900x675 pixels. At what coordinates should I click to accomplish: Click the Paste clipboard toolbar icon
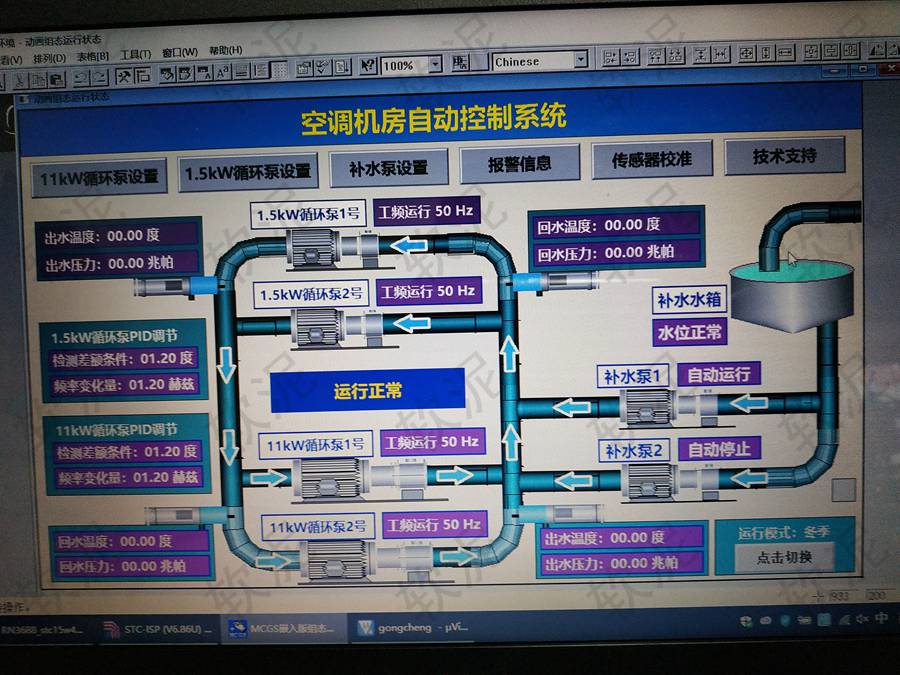pyautogui.click(x=56, y=76)
